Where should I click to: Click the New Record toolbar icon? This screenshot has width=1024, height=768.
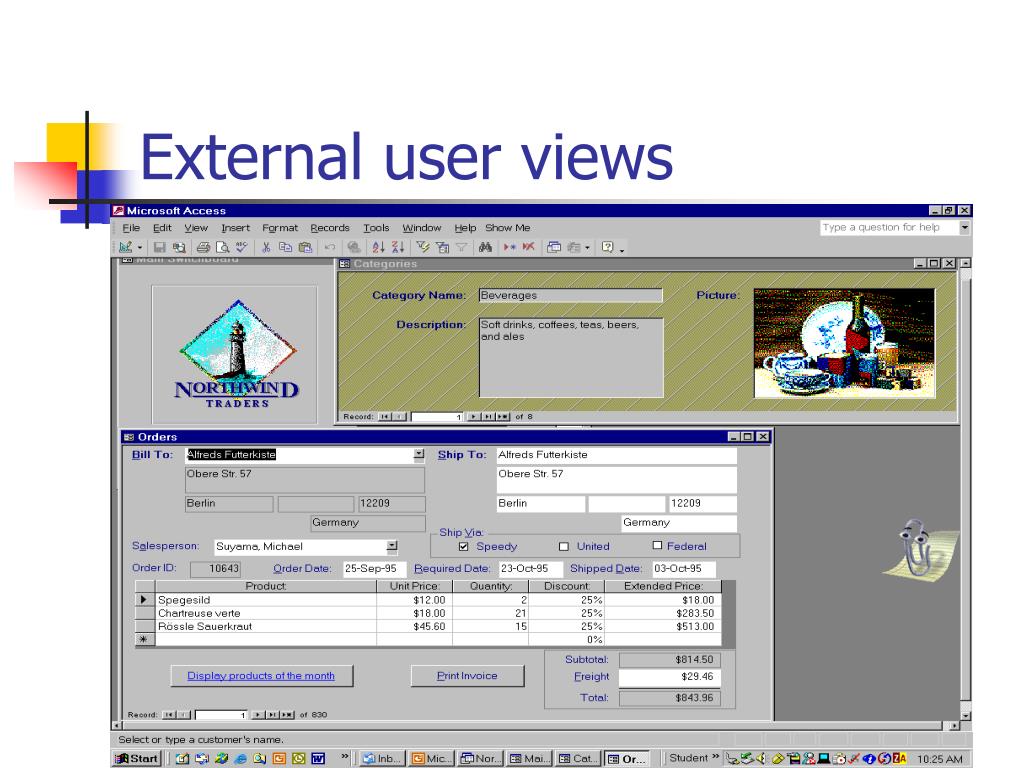point(509,248)
